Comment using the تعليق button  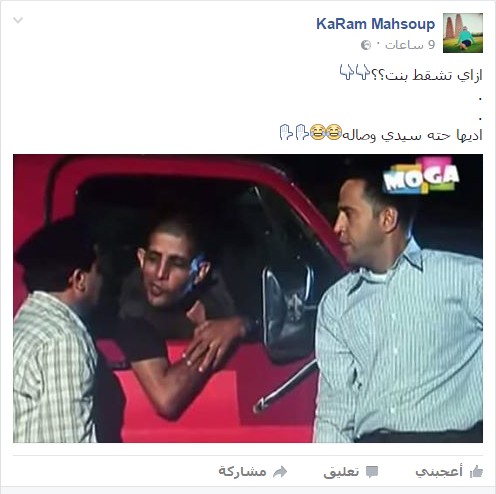(341, 472)
